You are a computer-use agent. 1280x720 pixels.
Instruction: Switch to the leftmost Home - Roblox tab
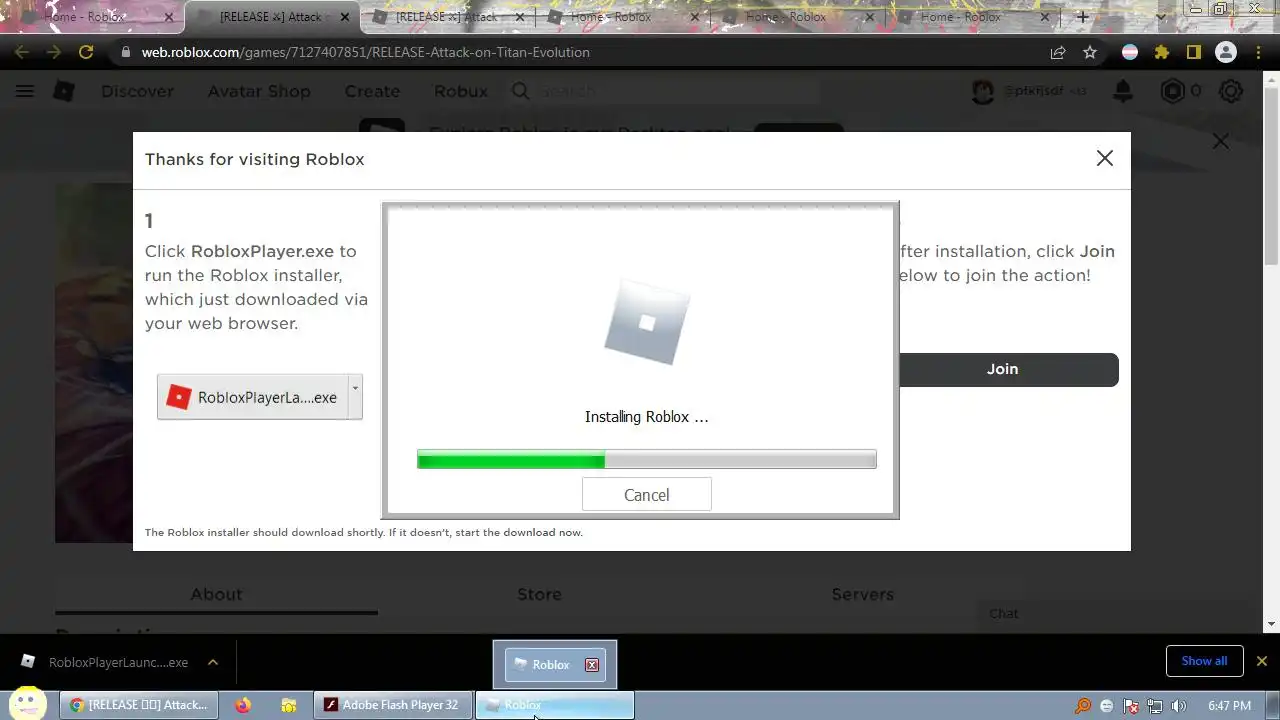[93, 17]
